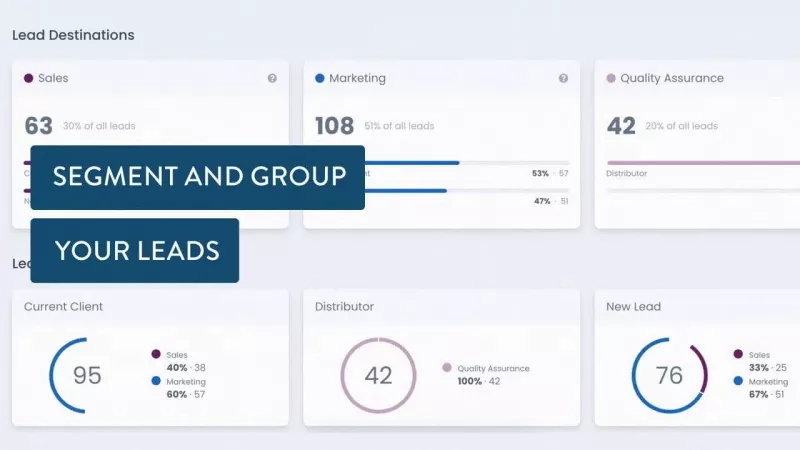This screenshot has height=450, width=800.
Task: Click the help icon on Sales card
Action: pos(272,78)
